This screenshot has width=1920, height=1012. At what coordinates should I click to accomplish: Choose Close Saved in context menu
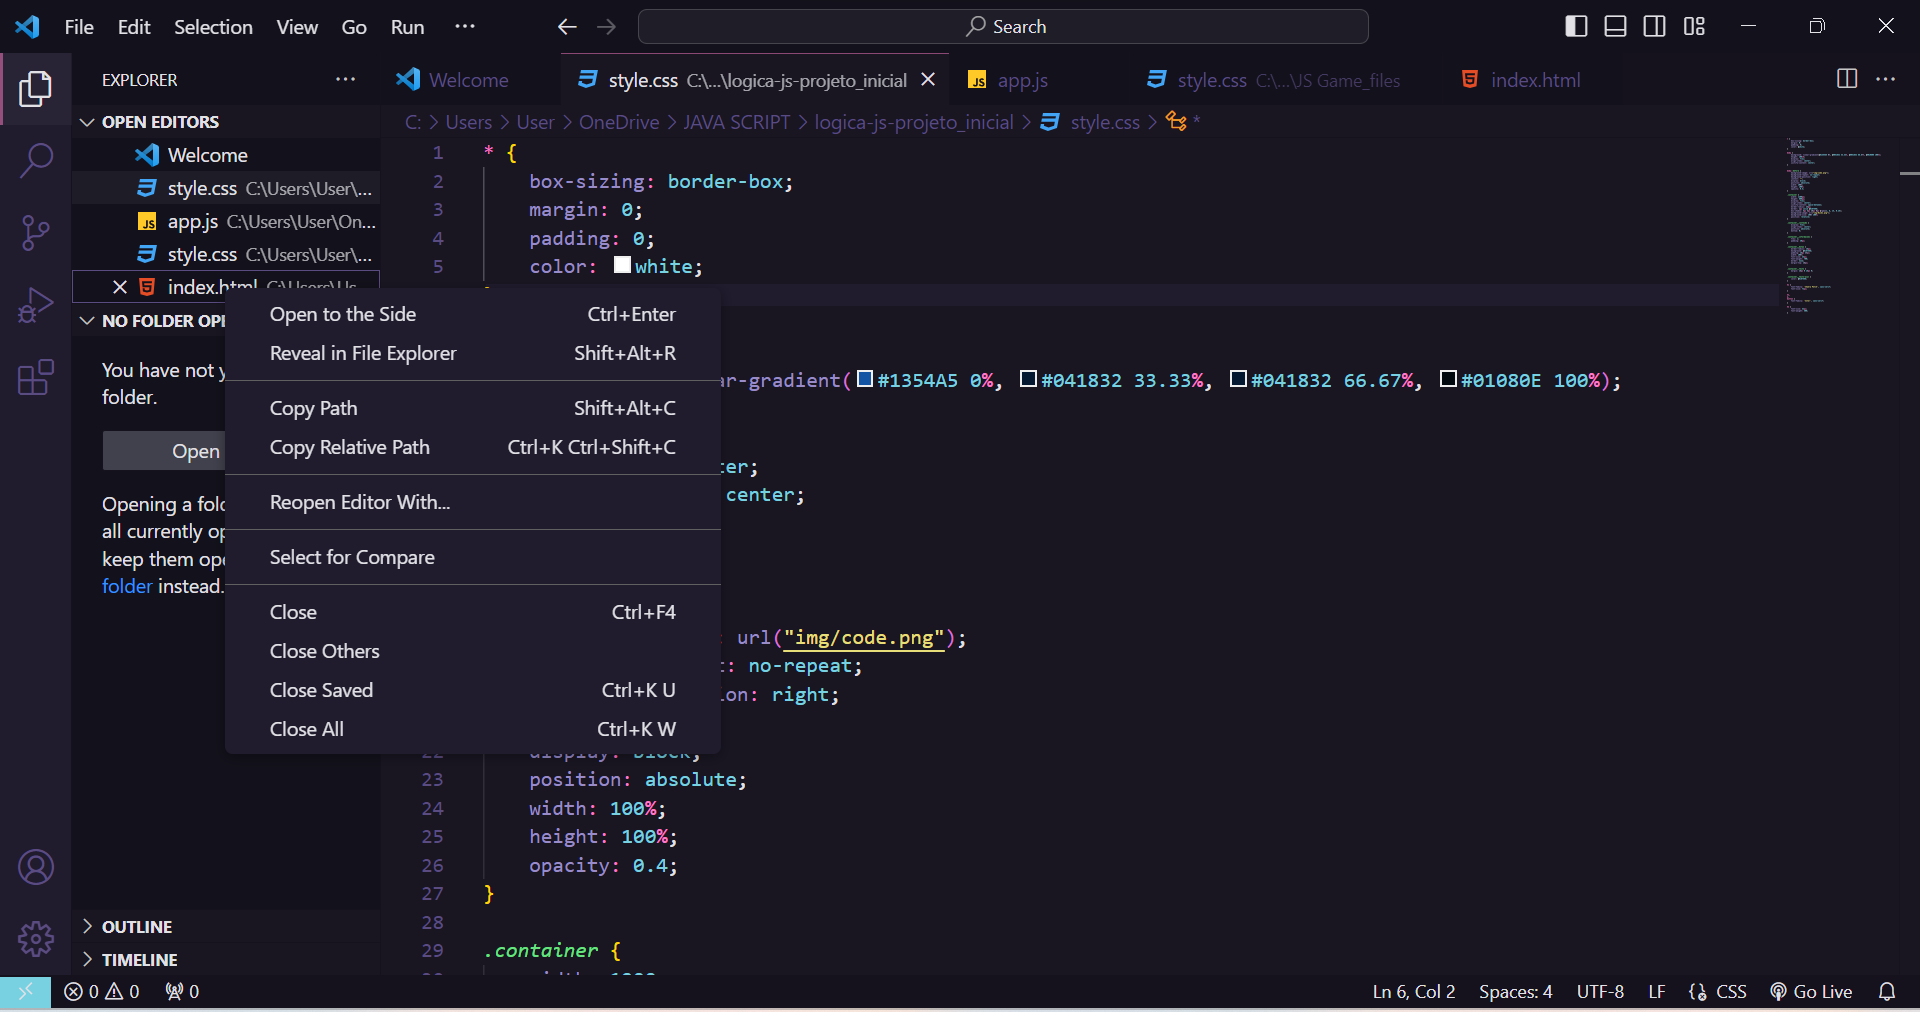[473, 690]
